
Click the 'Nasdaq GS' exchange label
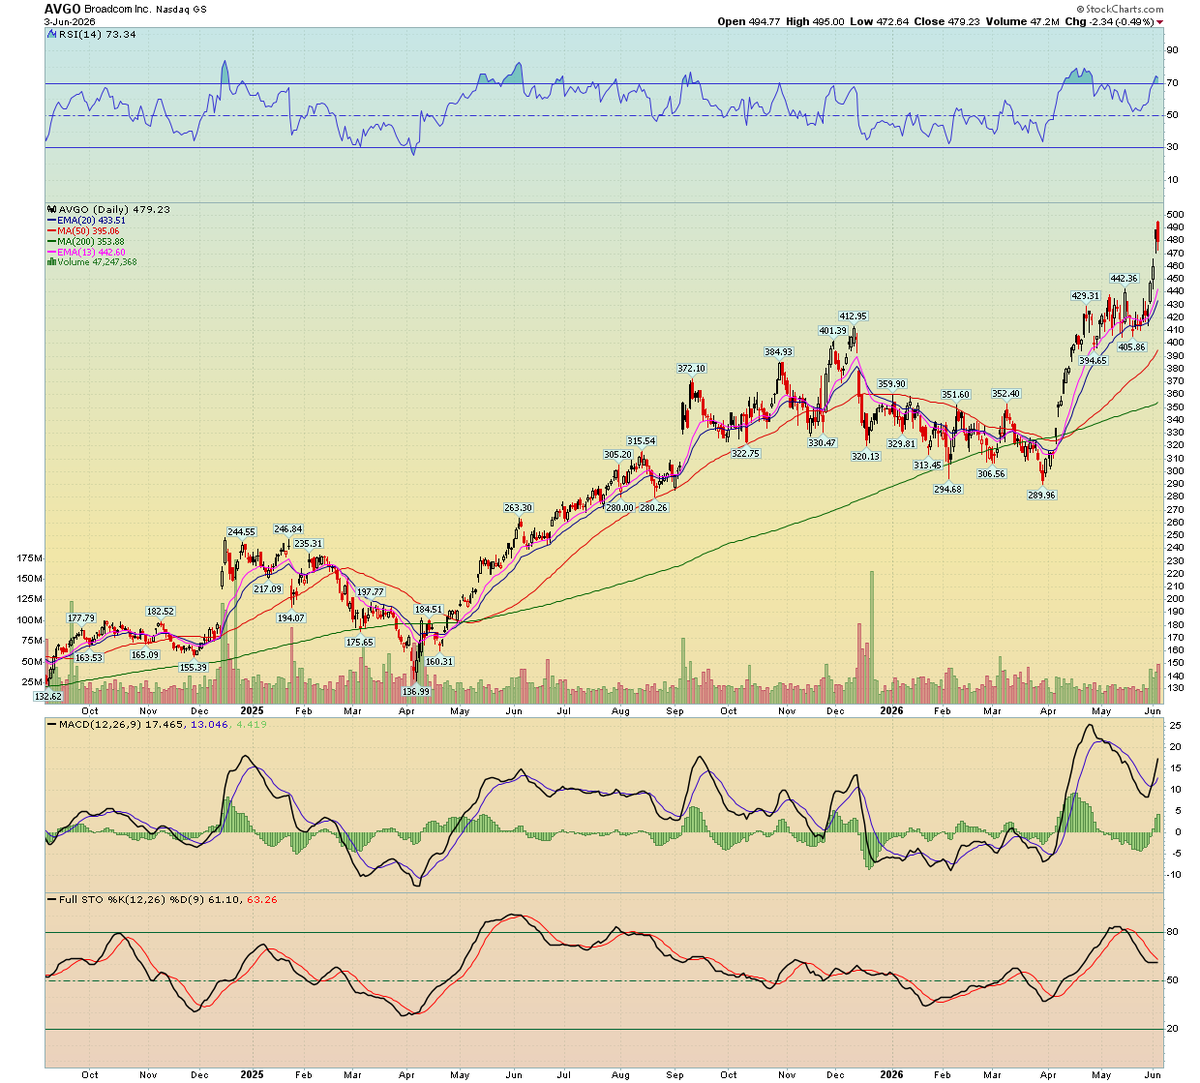pyautogui.click(x=182, y=9)
